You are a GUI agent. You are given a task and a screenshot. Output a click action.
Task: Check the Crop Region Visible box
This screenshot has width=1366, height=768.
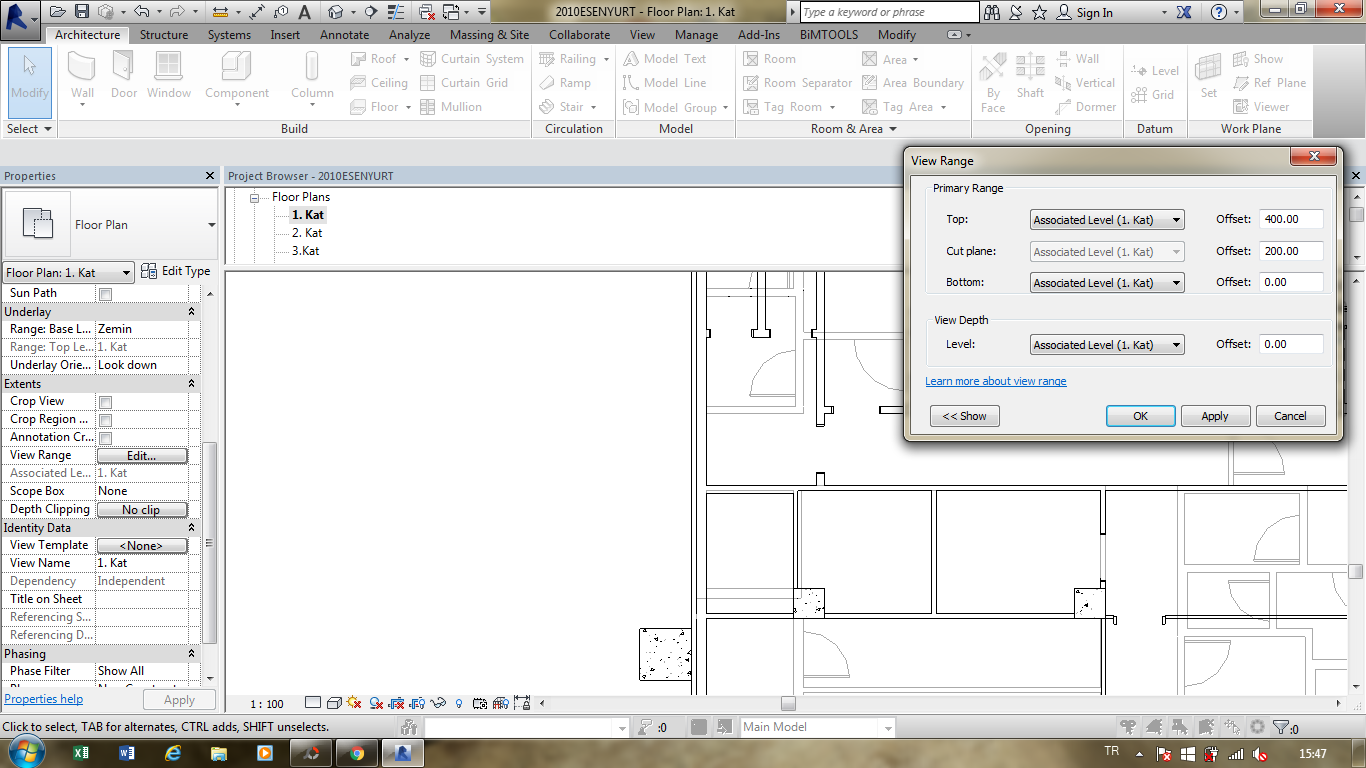(x=105, y=420)
